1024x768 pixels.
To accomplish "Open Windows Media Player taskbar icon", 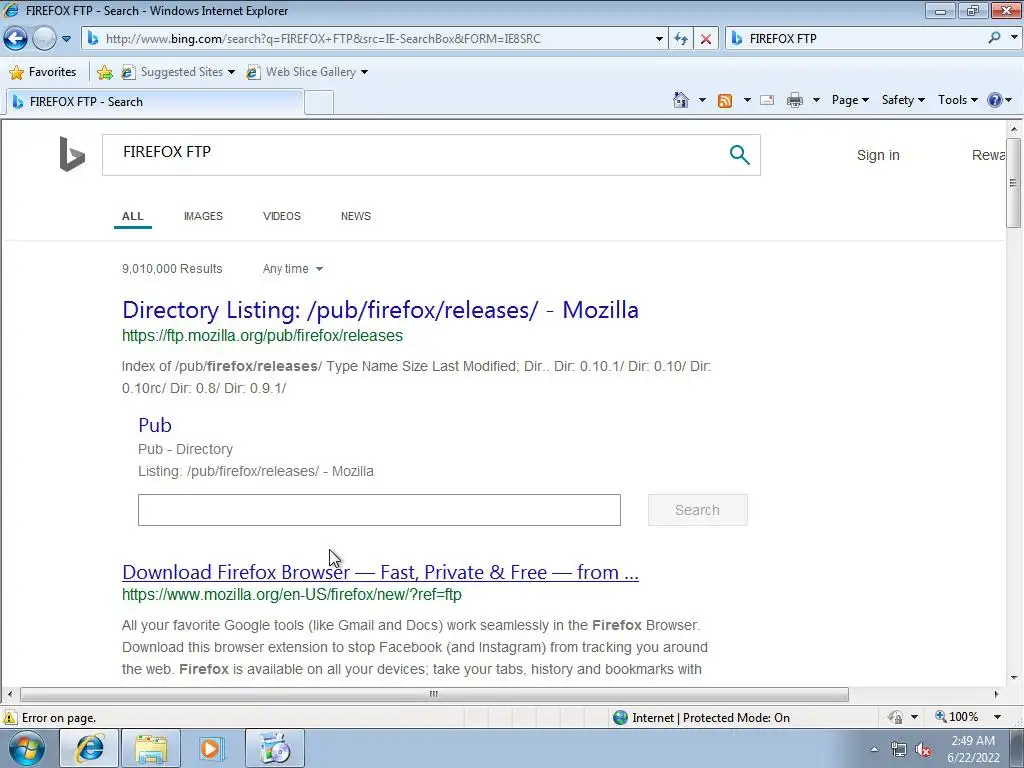I will point(212,748).
